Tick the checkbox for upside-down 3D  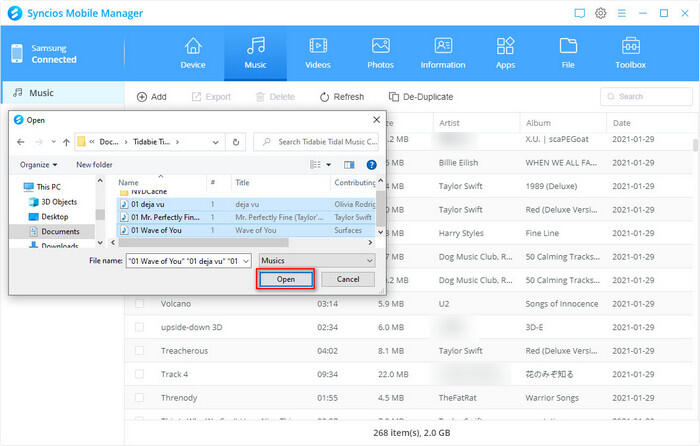point(140,327)
